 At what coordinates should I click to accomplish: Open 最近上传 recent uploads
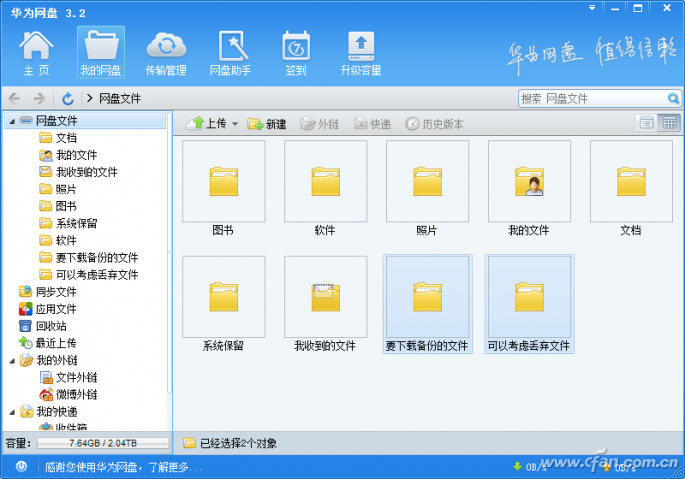[48, 343]
